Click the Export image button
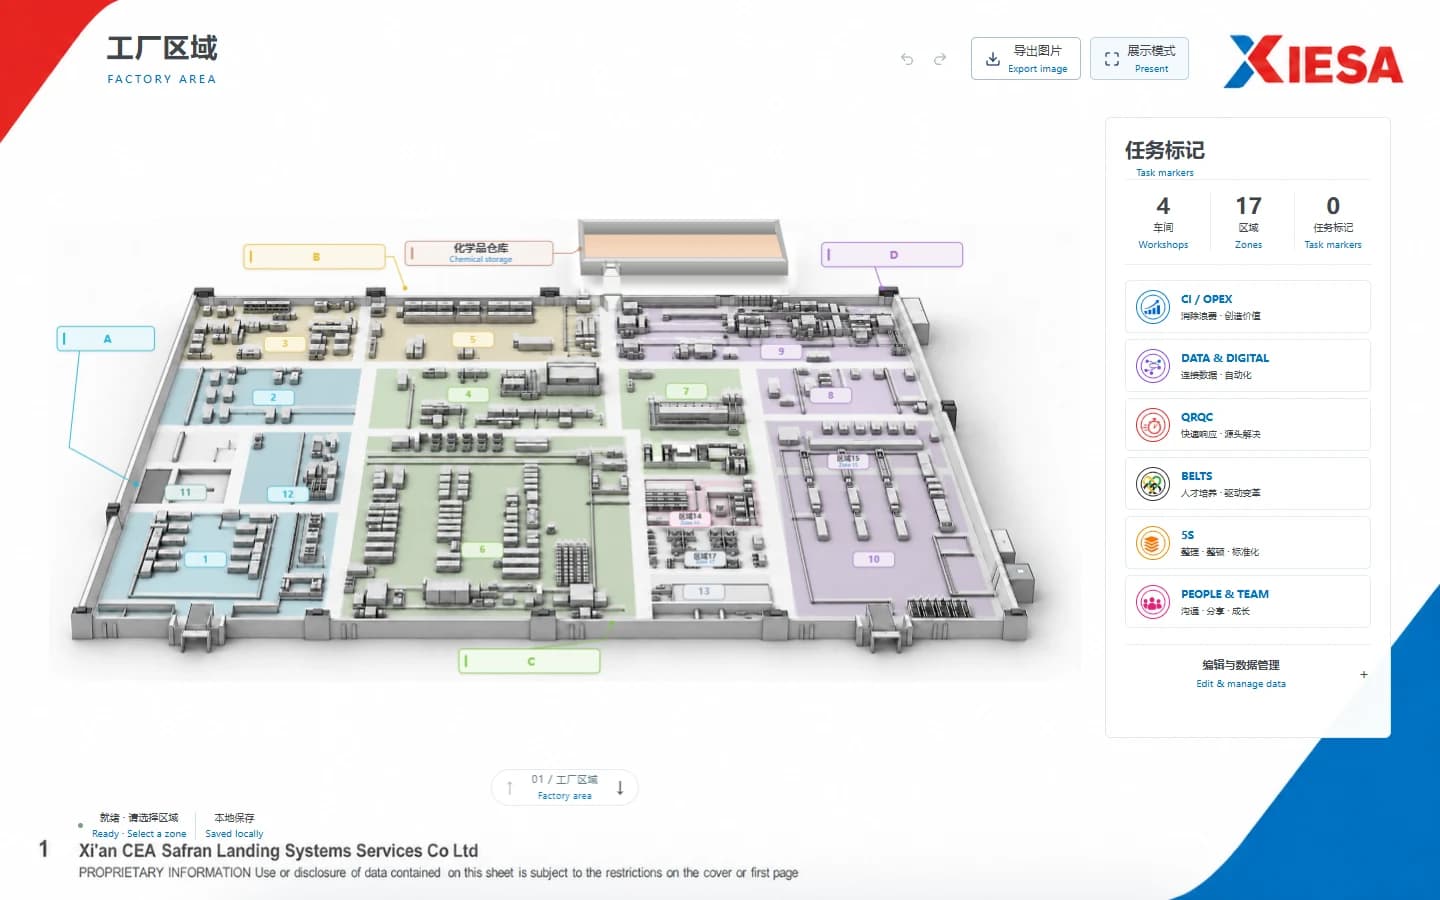The image size is (1440, 900). coord(1026,59)
